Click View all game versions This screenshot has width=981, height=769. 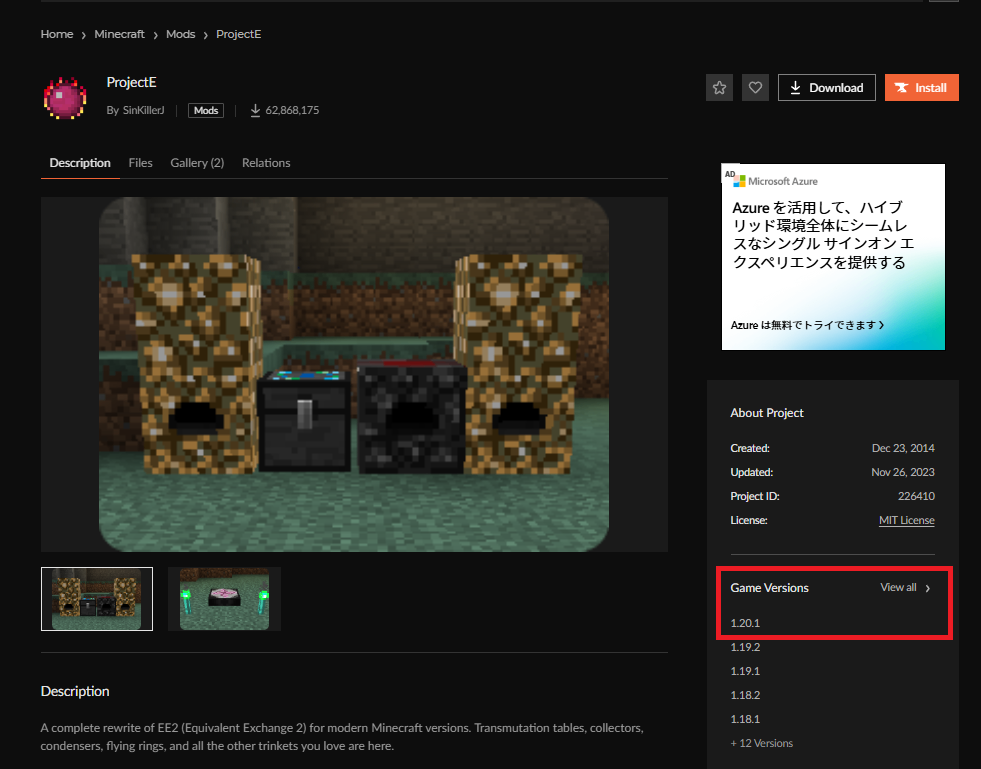[905, 588]
